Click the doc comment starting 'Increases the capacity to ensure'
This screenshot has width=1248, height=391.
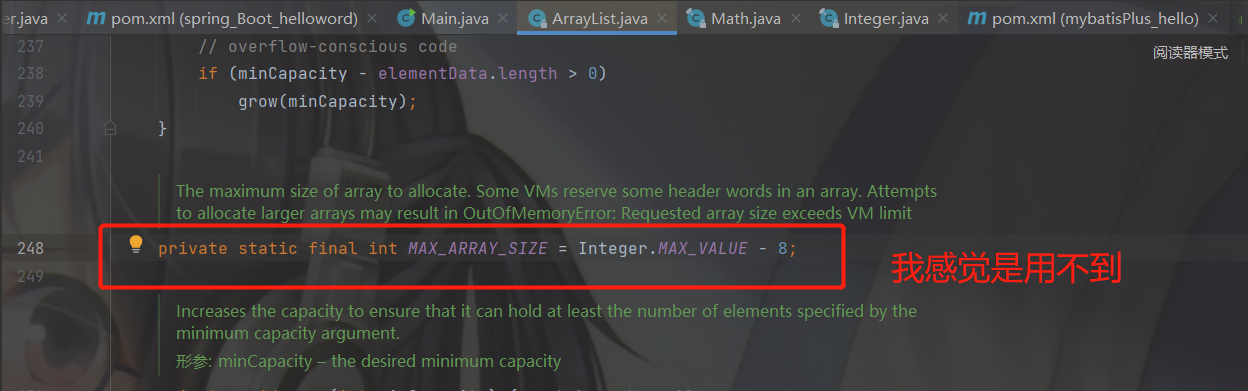(546, 322)
